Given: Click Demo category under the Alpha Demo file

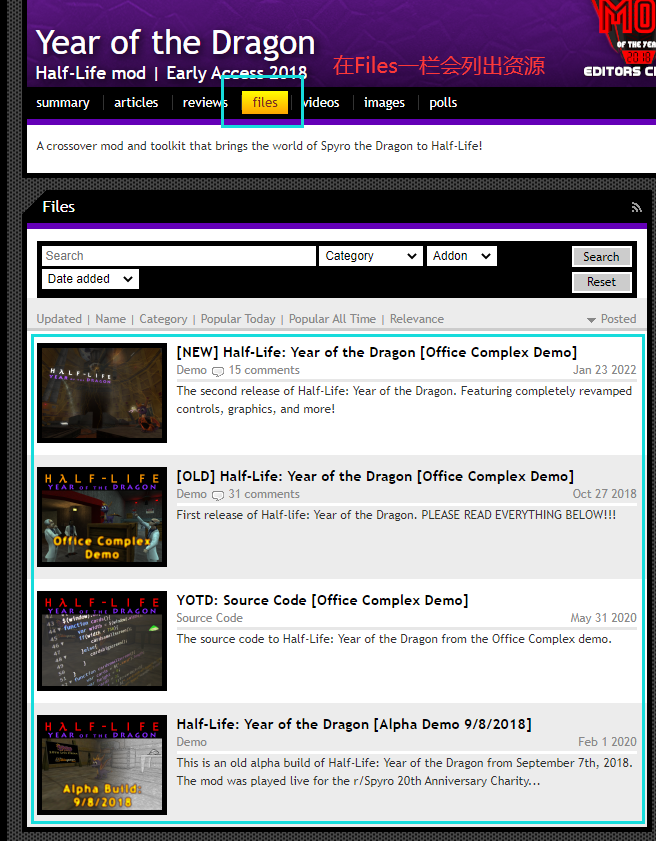Looking at the screenshot, I should click(x=191, y=742).
